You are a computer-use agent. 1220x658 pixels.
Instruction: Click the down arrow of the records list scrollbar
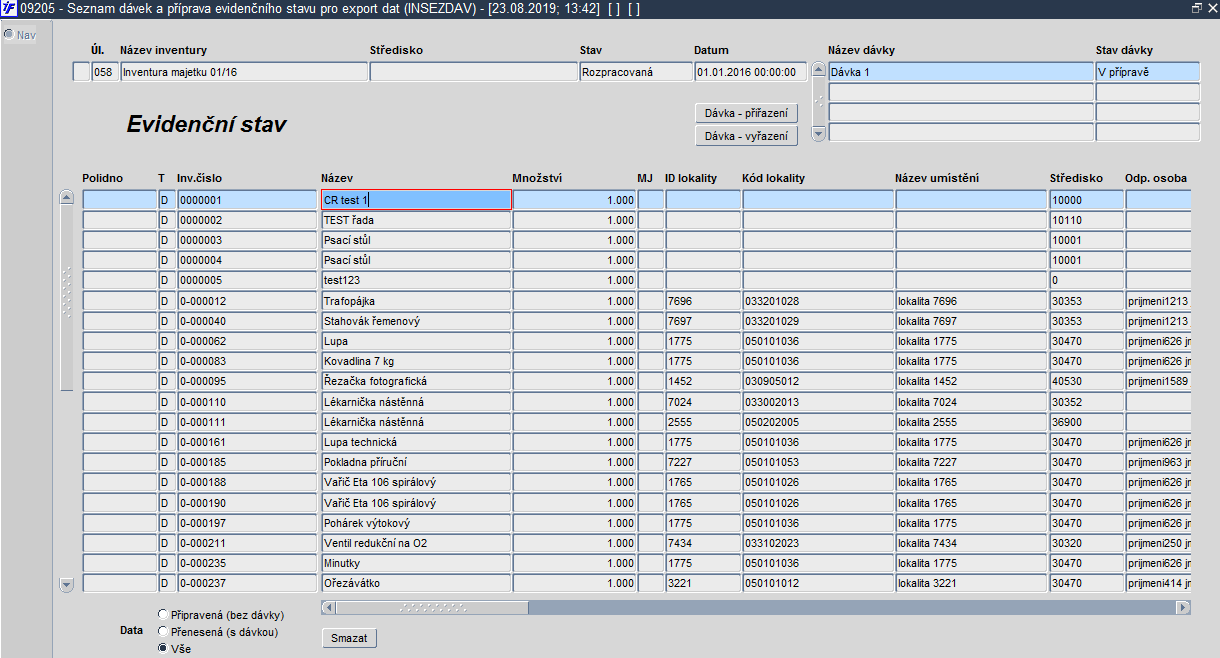(67, 584)
